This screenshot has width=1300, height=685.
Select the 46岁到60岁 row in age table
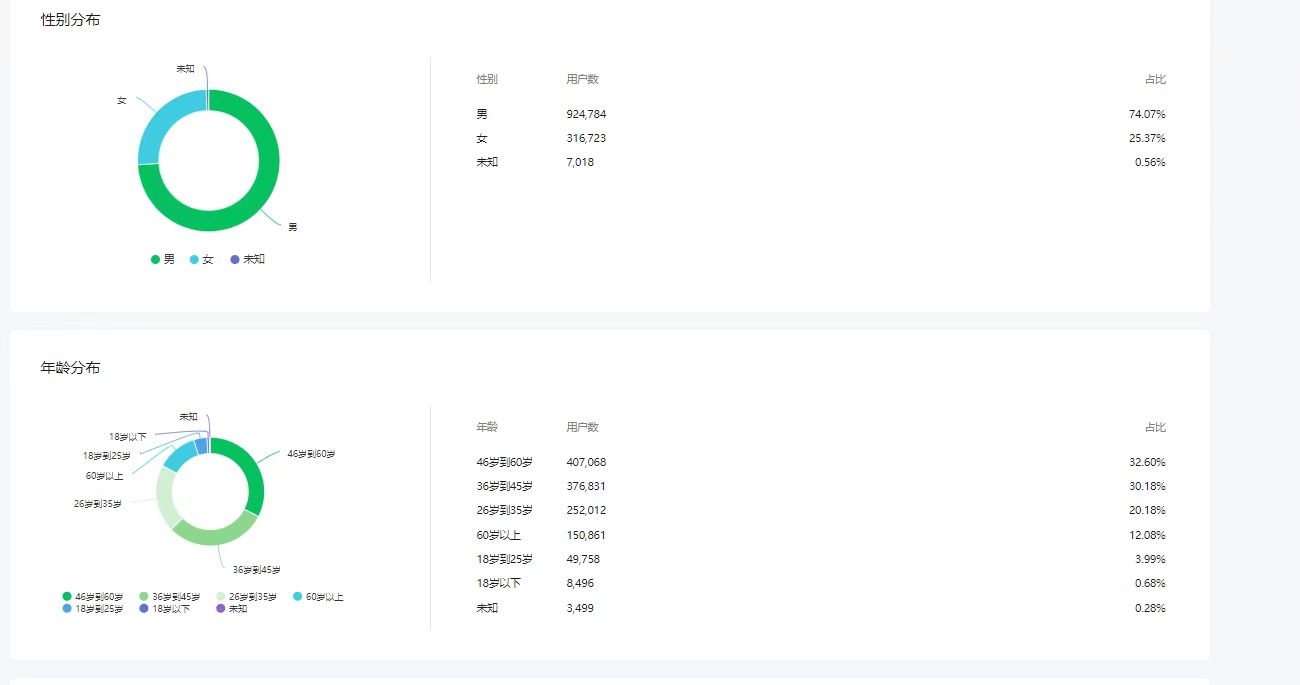821,462
